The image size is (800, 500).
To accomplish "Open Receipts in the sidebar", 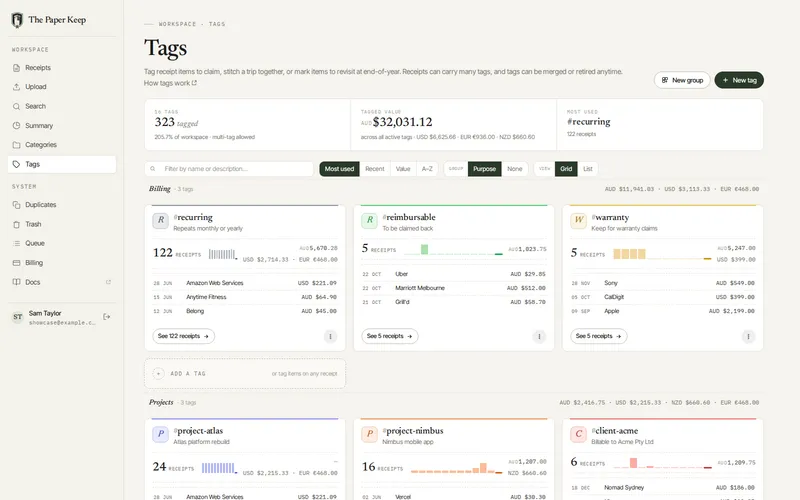I will (x=62, y=67).
